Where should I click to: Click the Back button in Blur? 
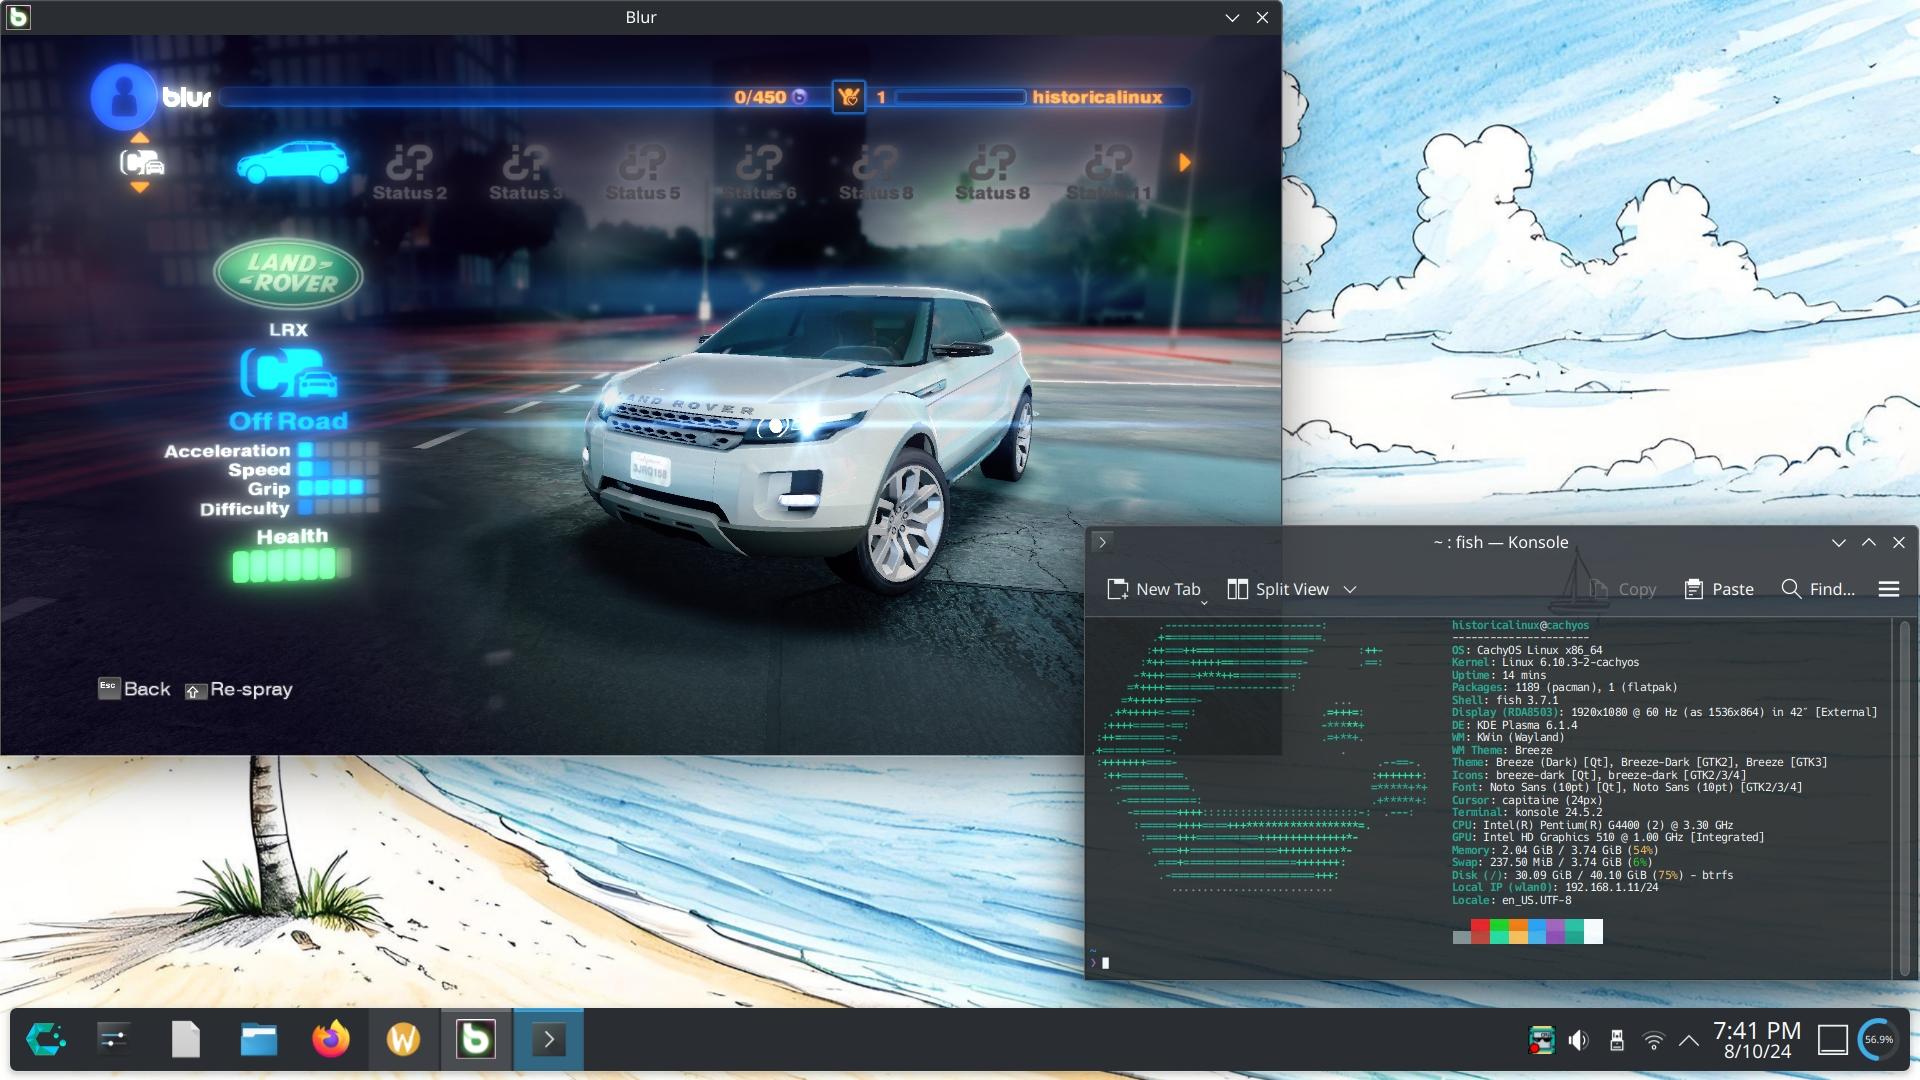coord(134,688)
